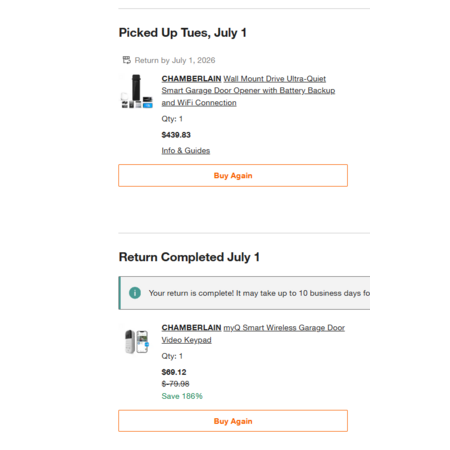Click the $69.12 price
Image resolution: width=450 pixels, height=450 pixels.
[174, 372]
